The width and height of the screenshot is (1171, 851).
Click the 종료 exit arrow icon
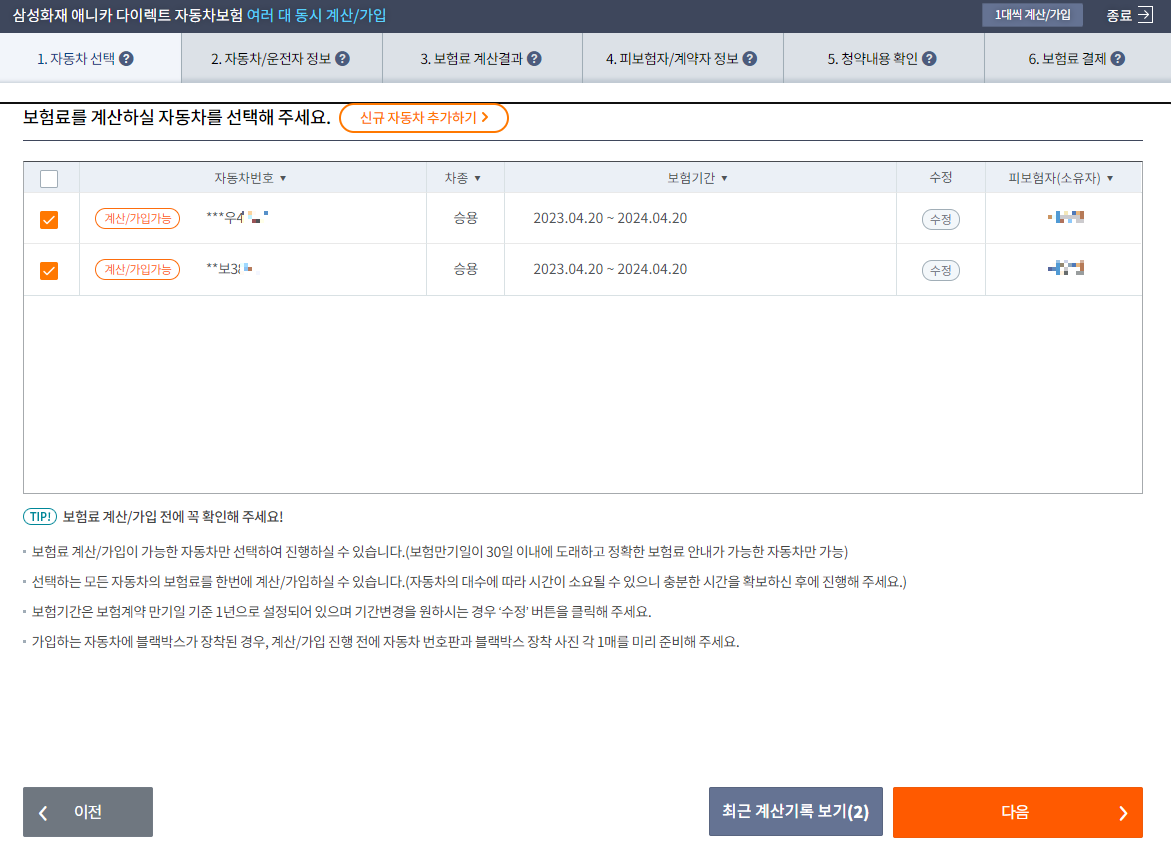1146,15
